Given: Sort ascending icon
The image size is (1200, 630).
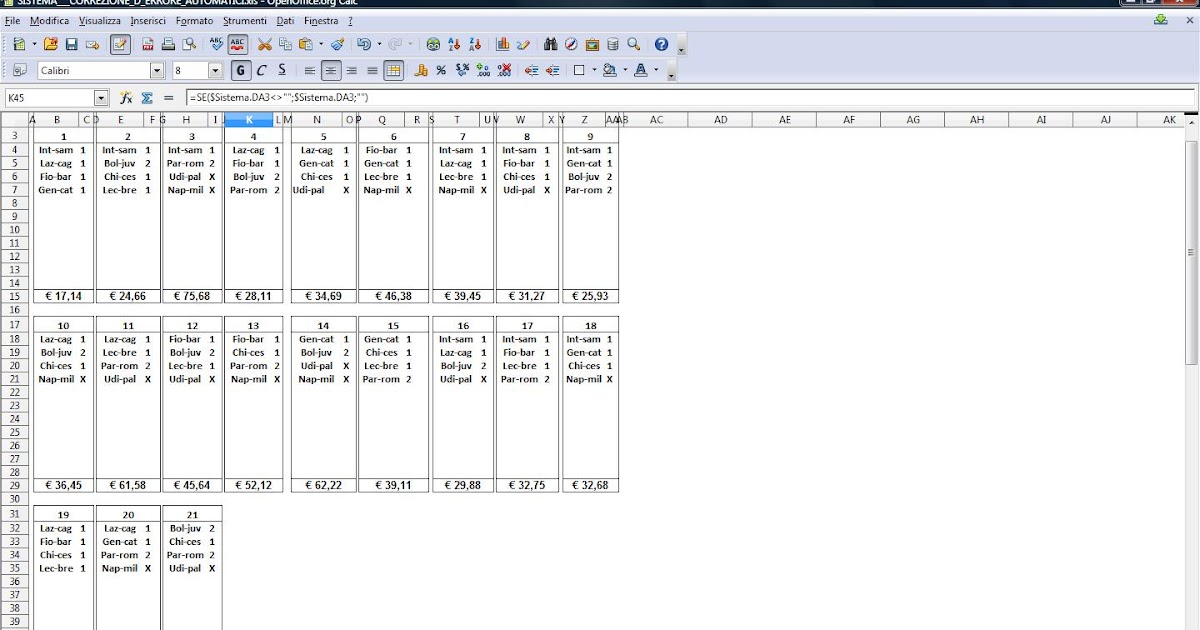Looking at the screenshot, I should tap(454, 44).
